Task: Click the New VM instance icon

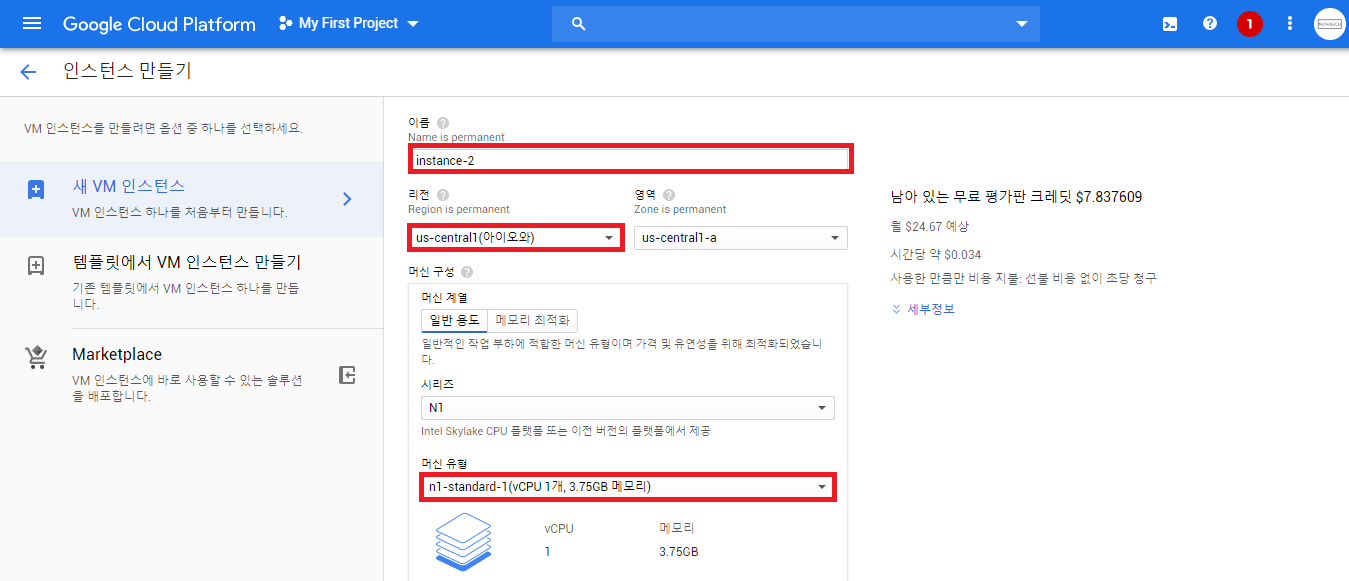Action: pos(36,189)
